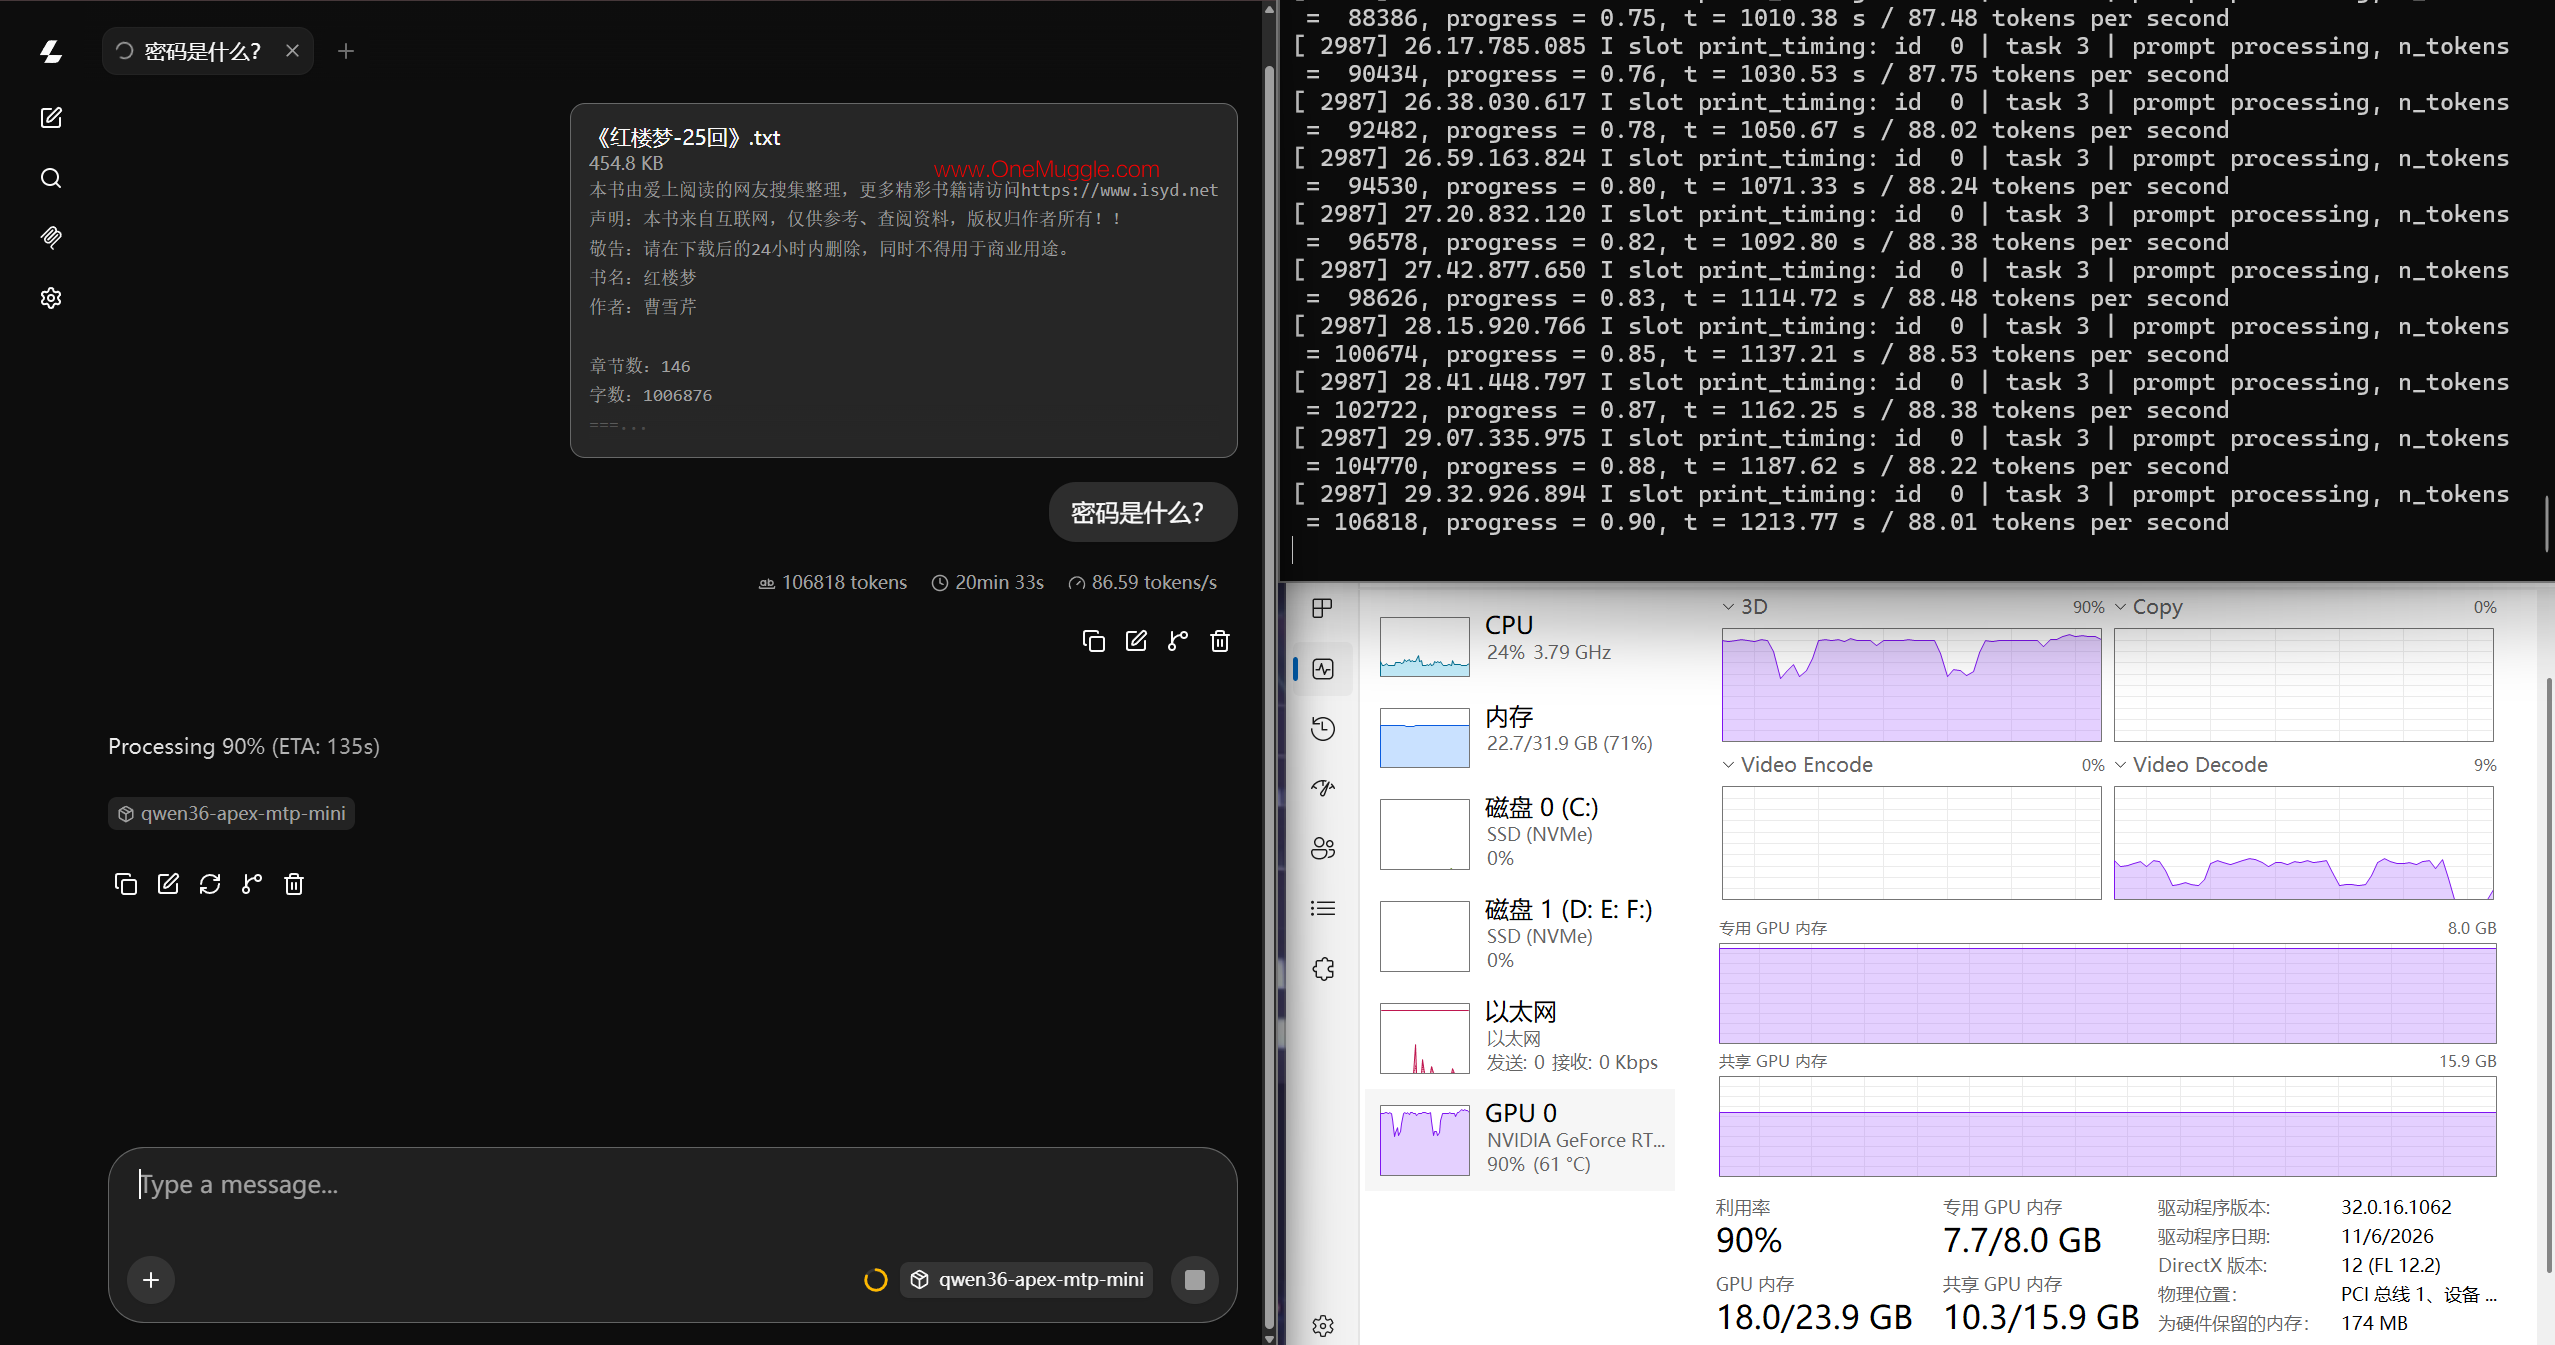Screen dimensions: 2555x1345
Task: Open Task Manager Details list icon
Action: pyautogui.click(x=1322, y=908)
